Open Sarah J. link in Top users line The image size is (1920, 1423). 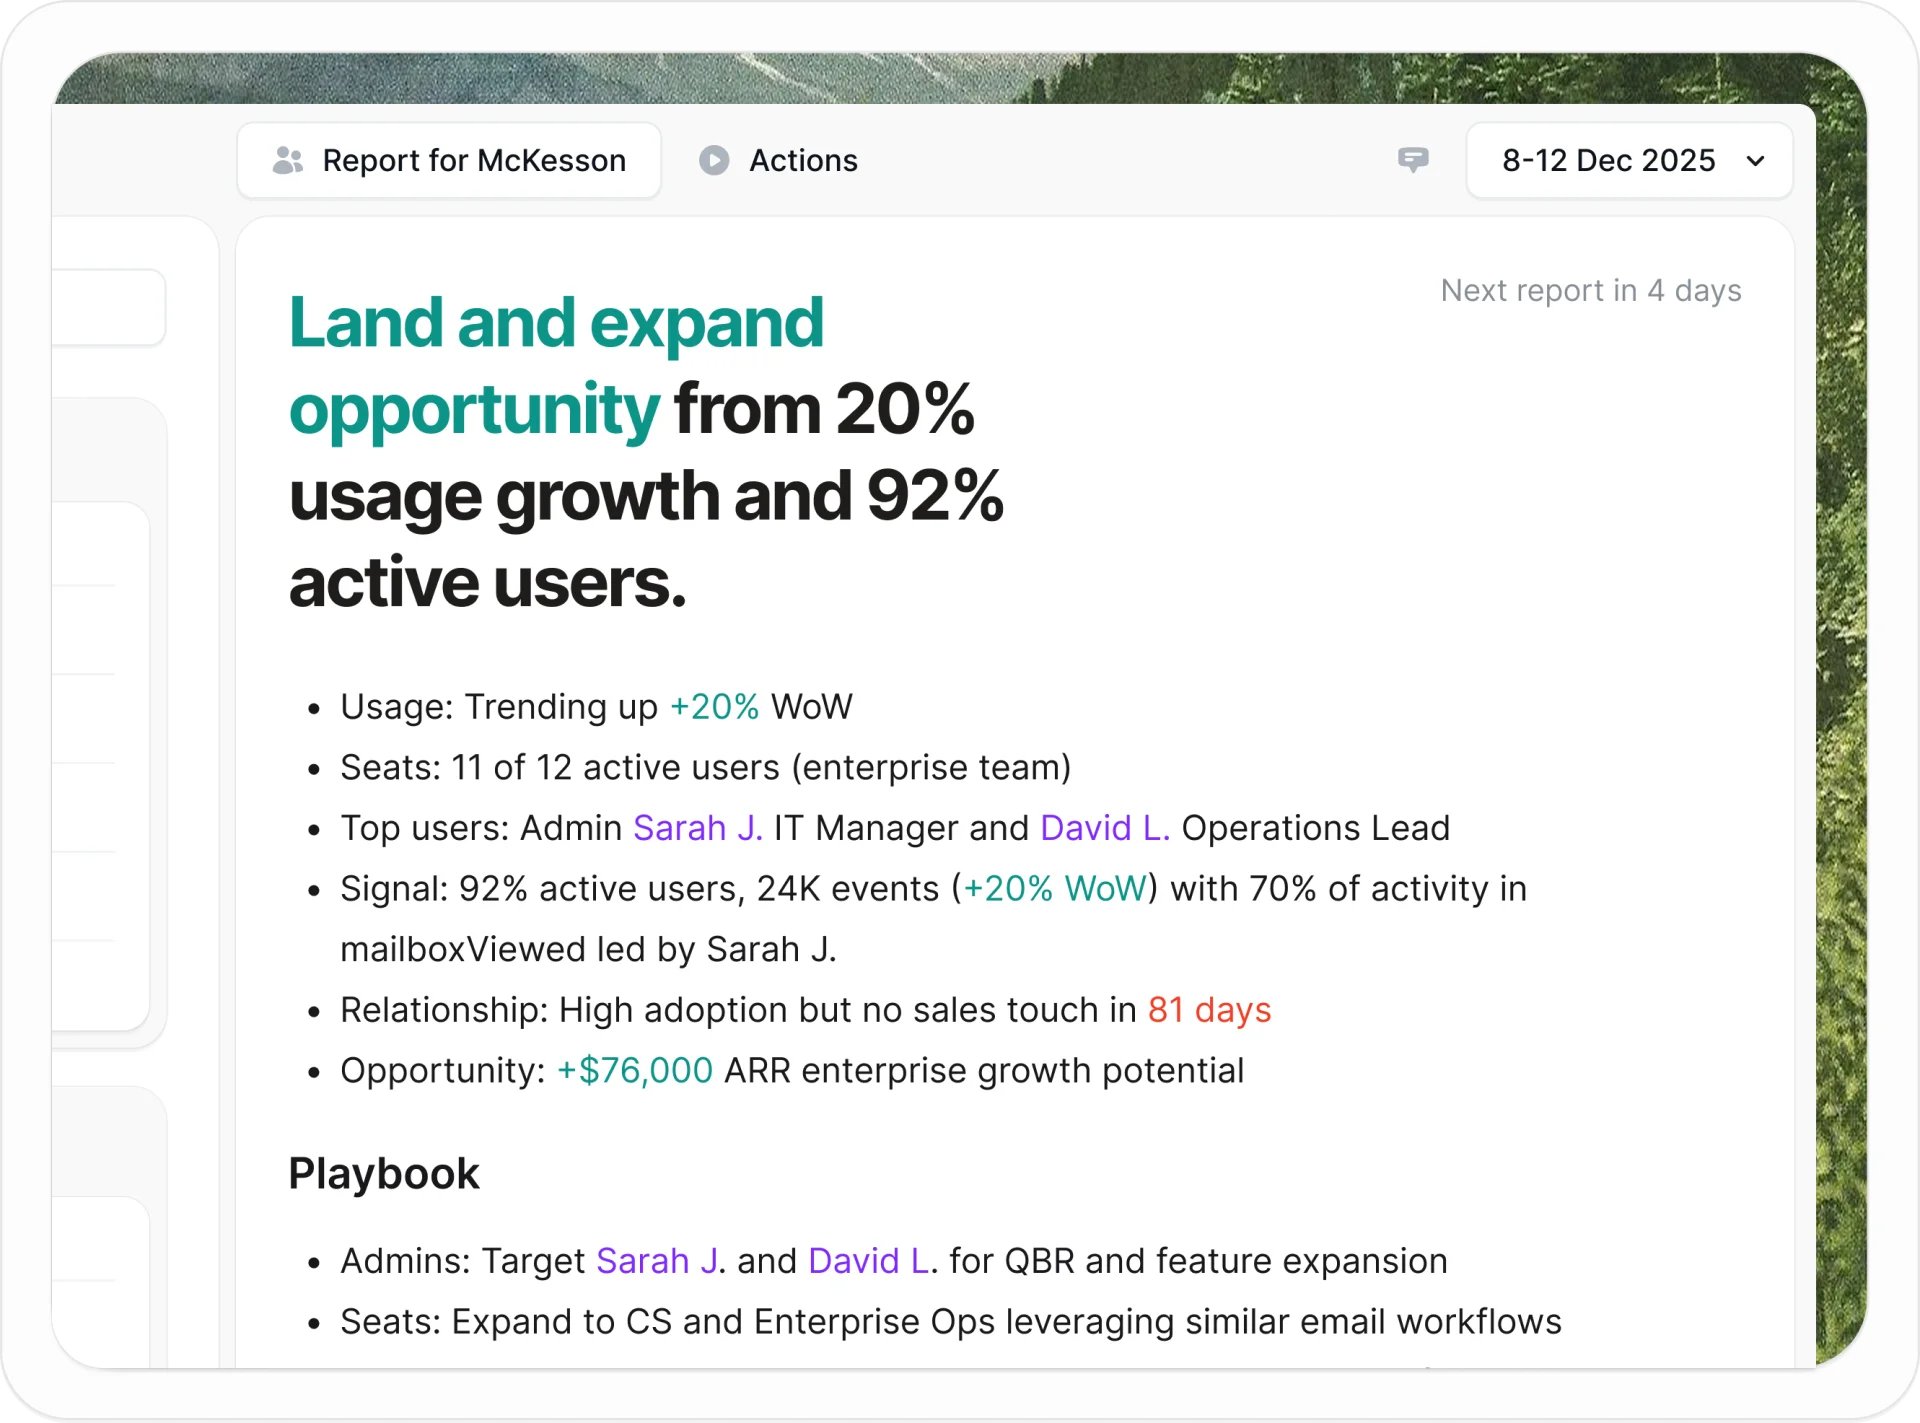coord(697,828)
